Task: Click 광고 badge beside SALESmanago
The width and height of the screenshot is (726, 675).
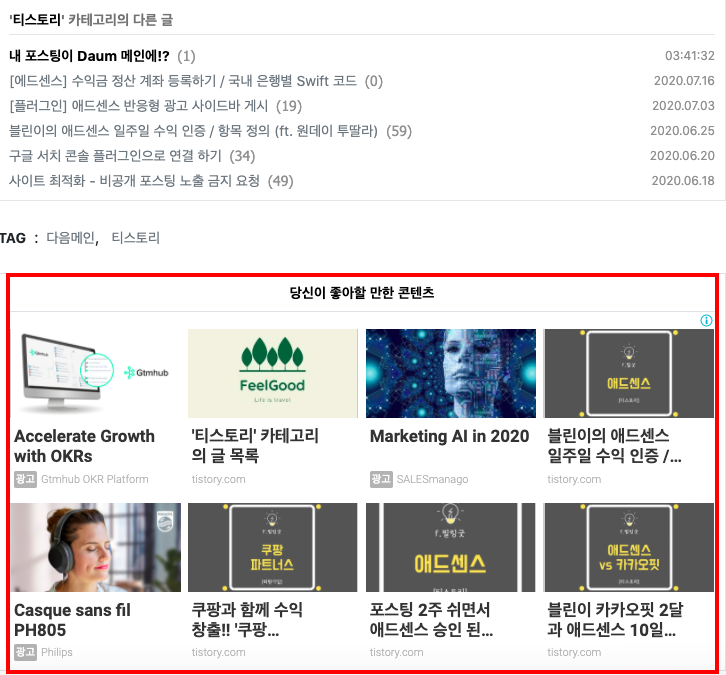Action: 381,479
